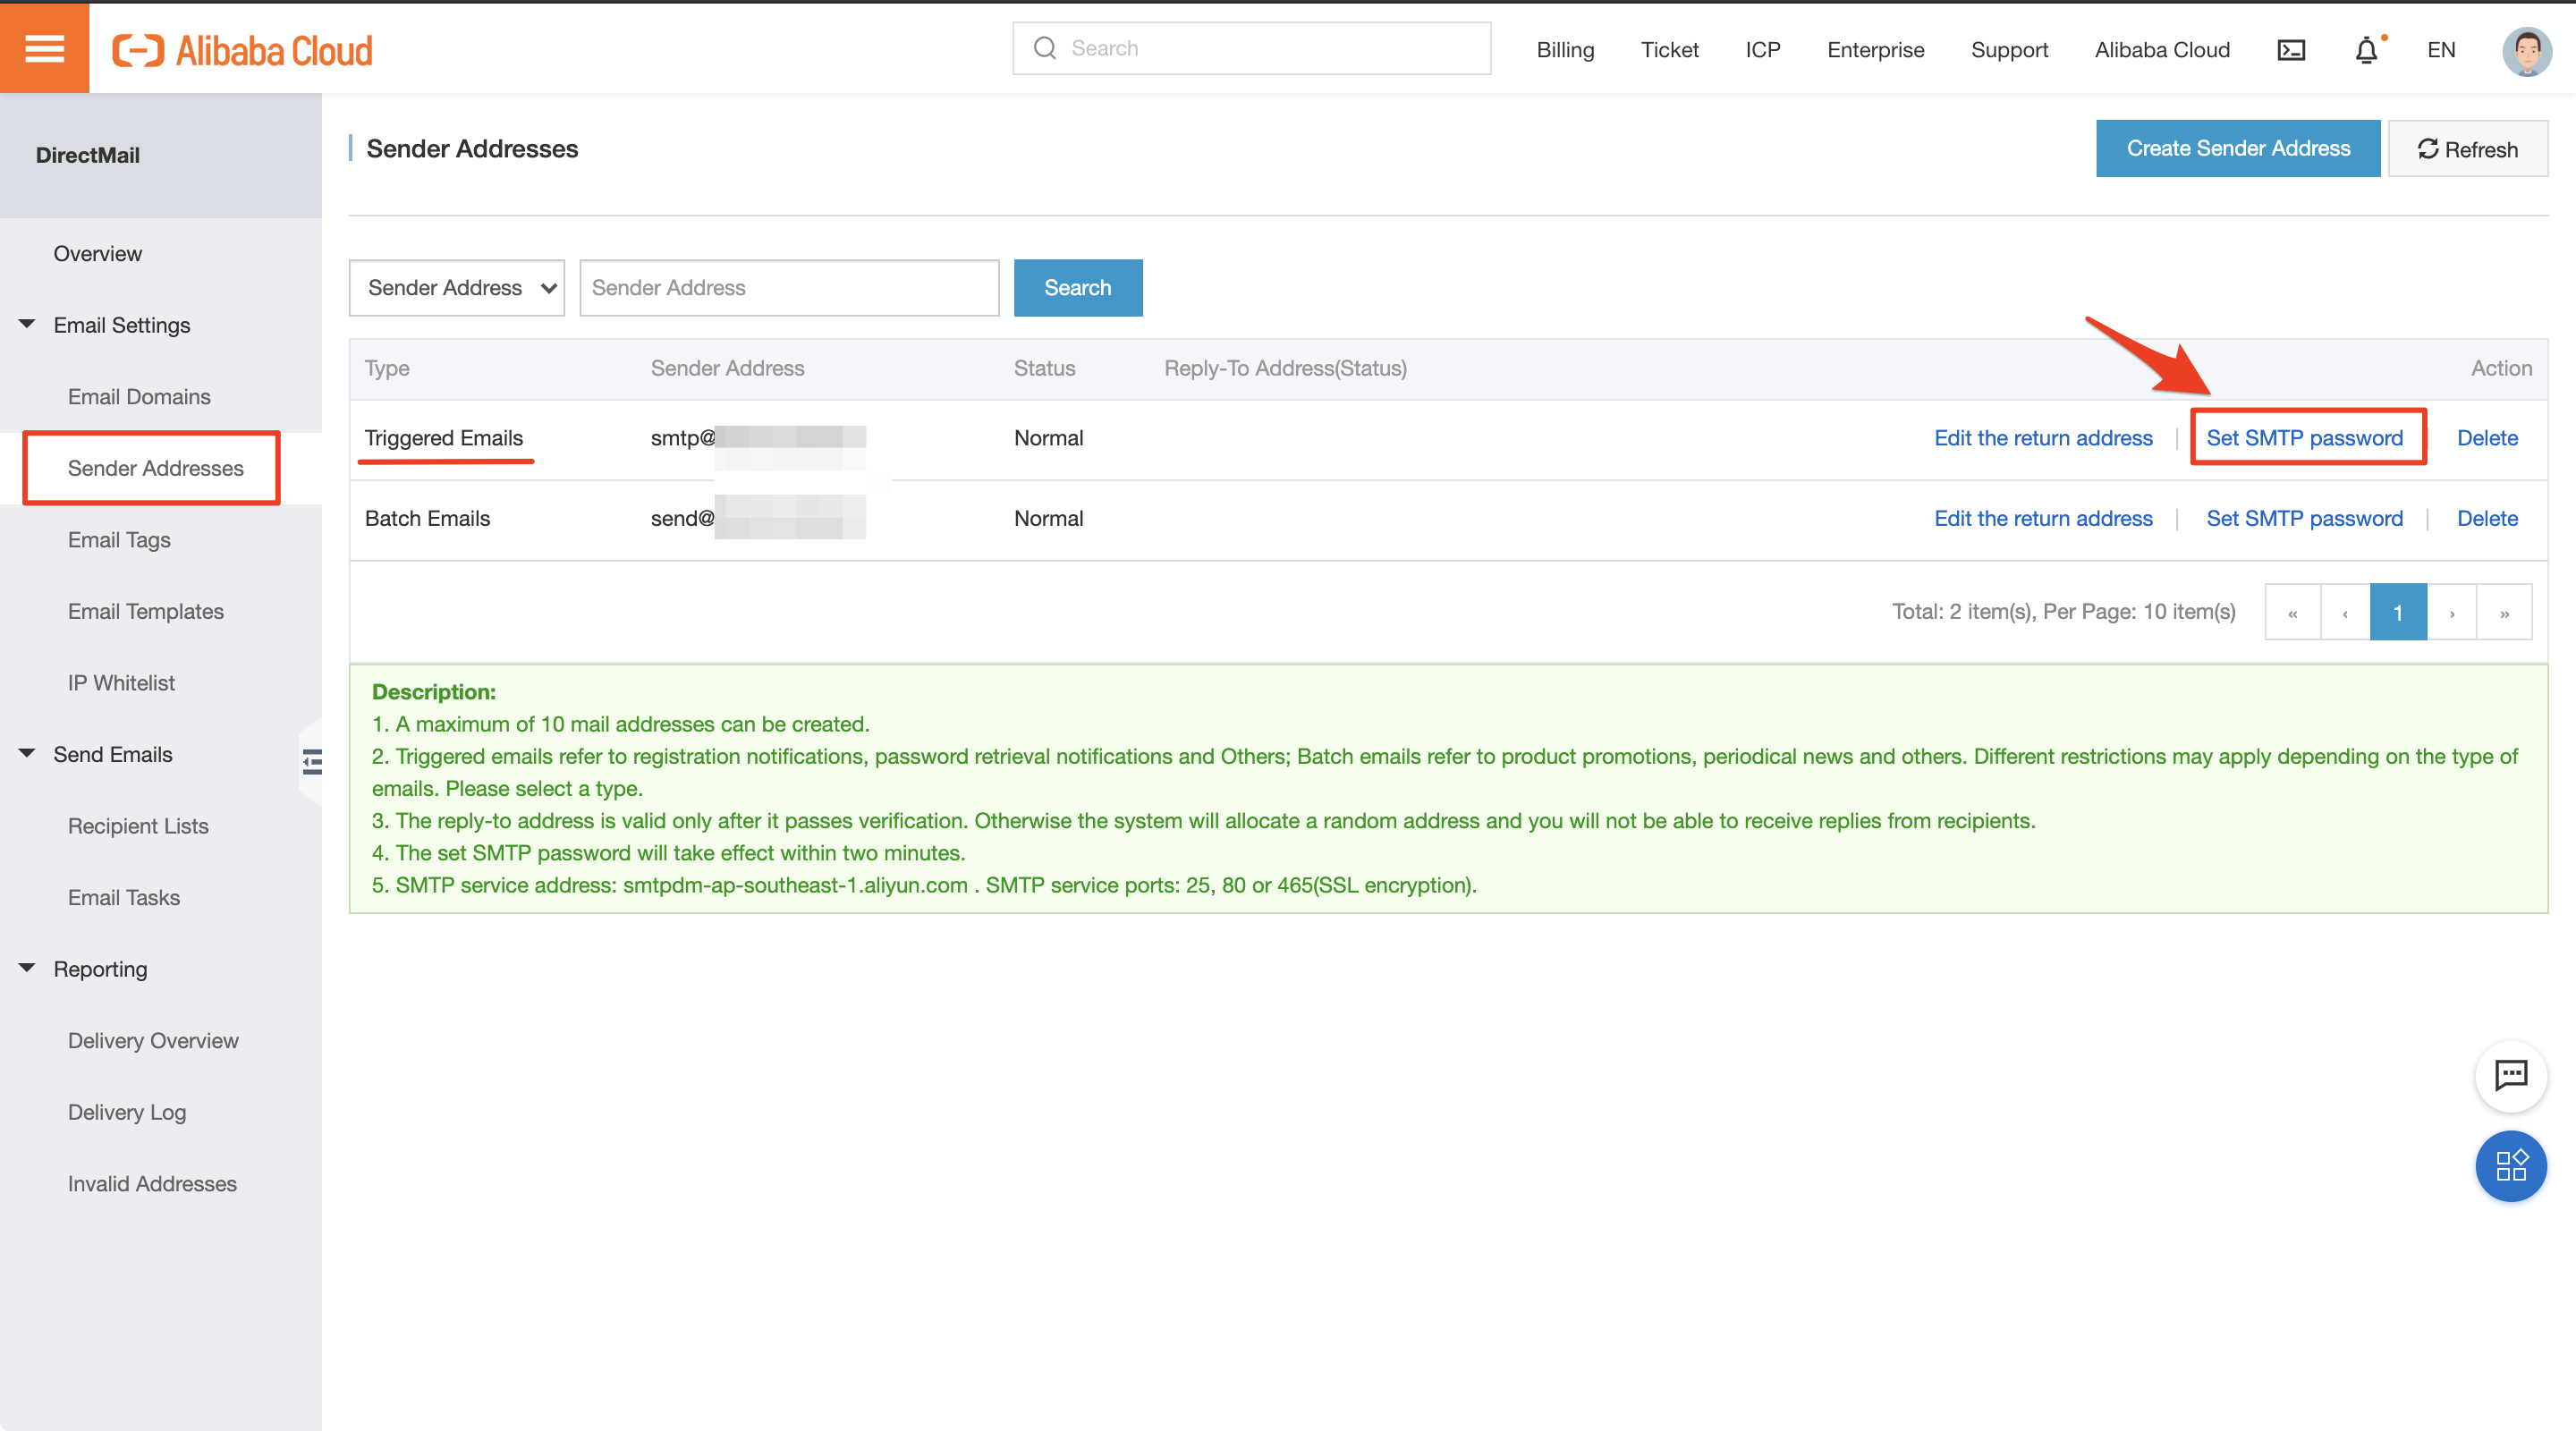This screenshot has width=2576, height=1431.
Task: Collapse the sidebar using the fold handle
Action: (x=312, y=762)
